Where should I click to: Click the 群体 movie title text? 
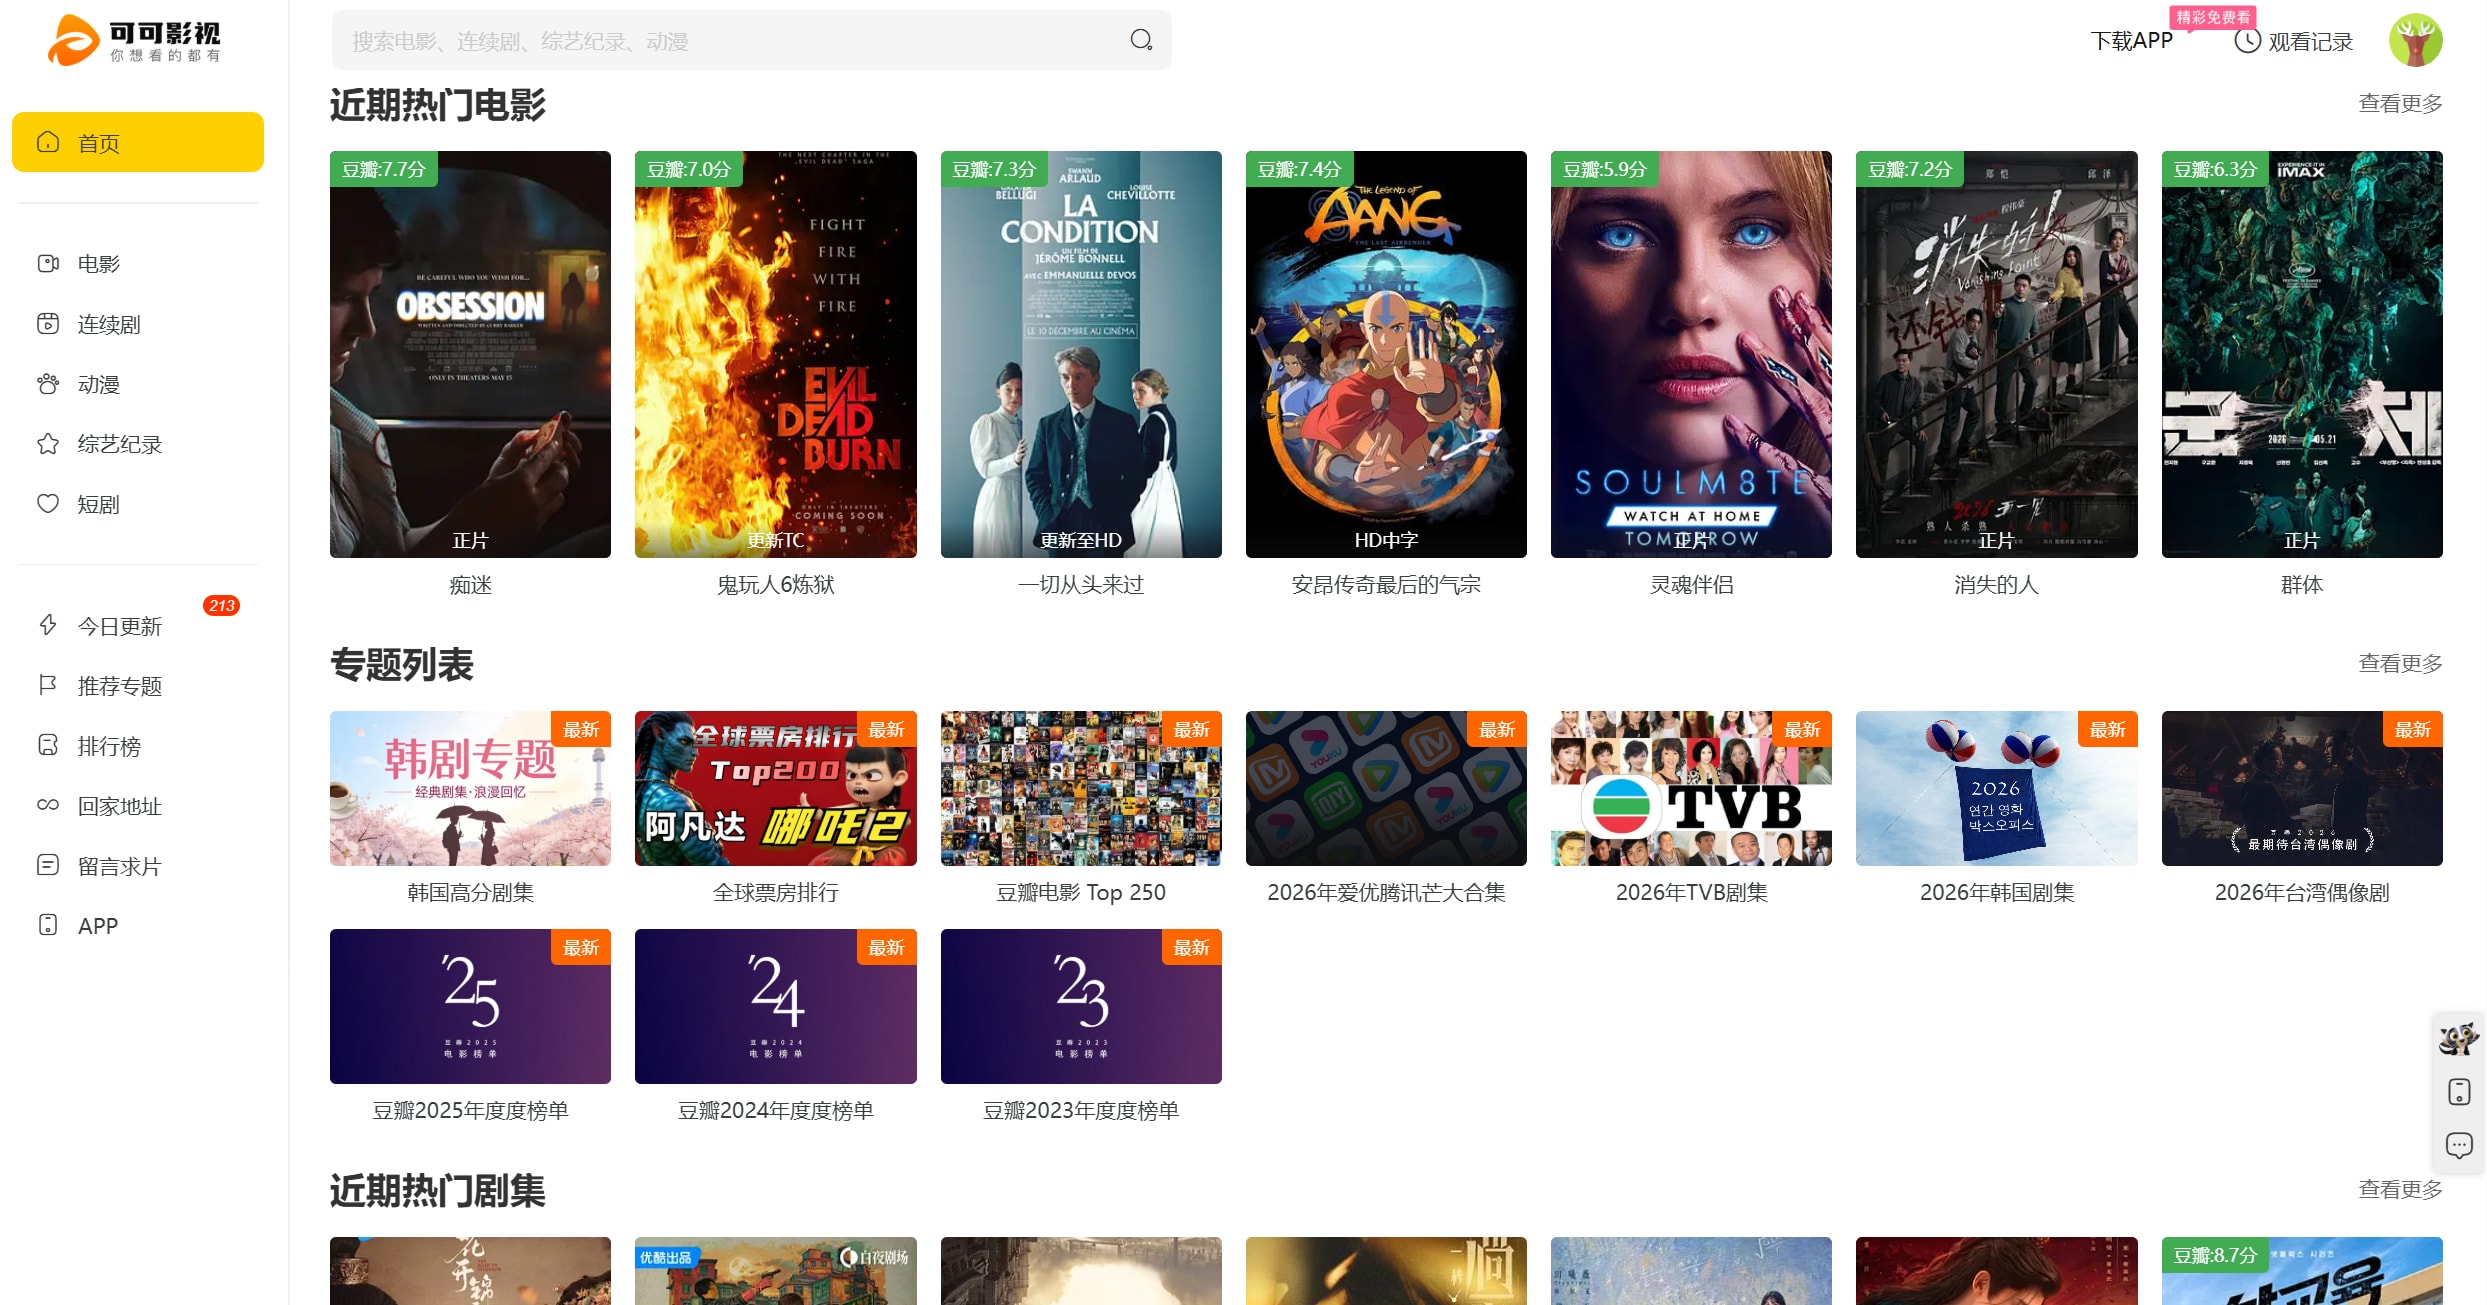[x=2302, y=584]
